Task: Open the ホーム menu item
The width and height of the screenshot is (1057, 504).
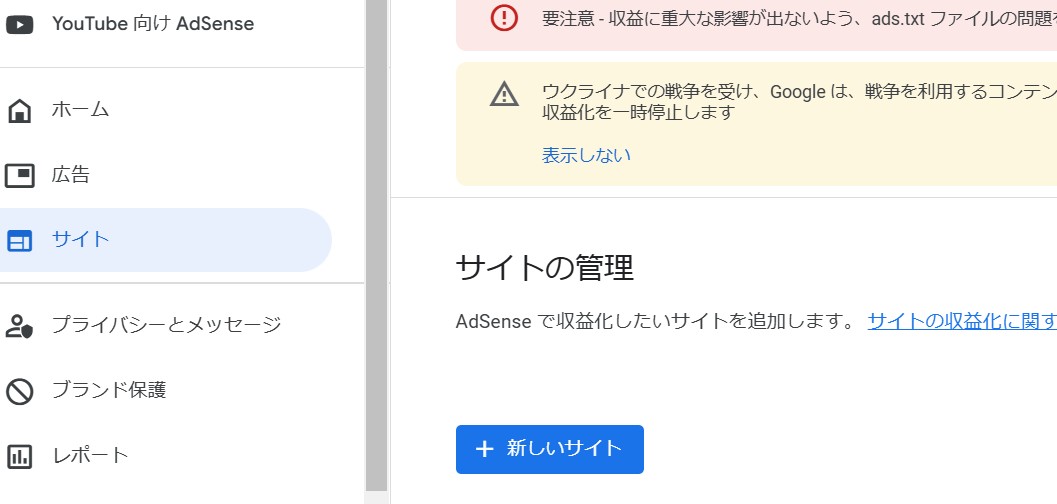Action: [80, 110]
